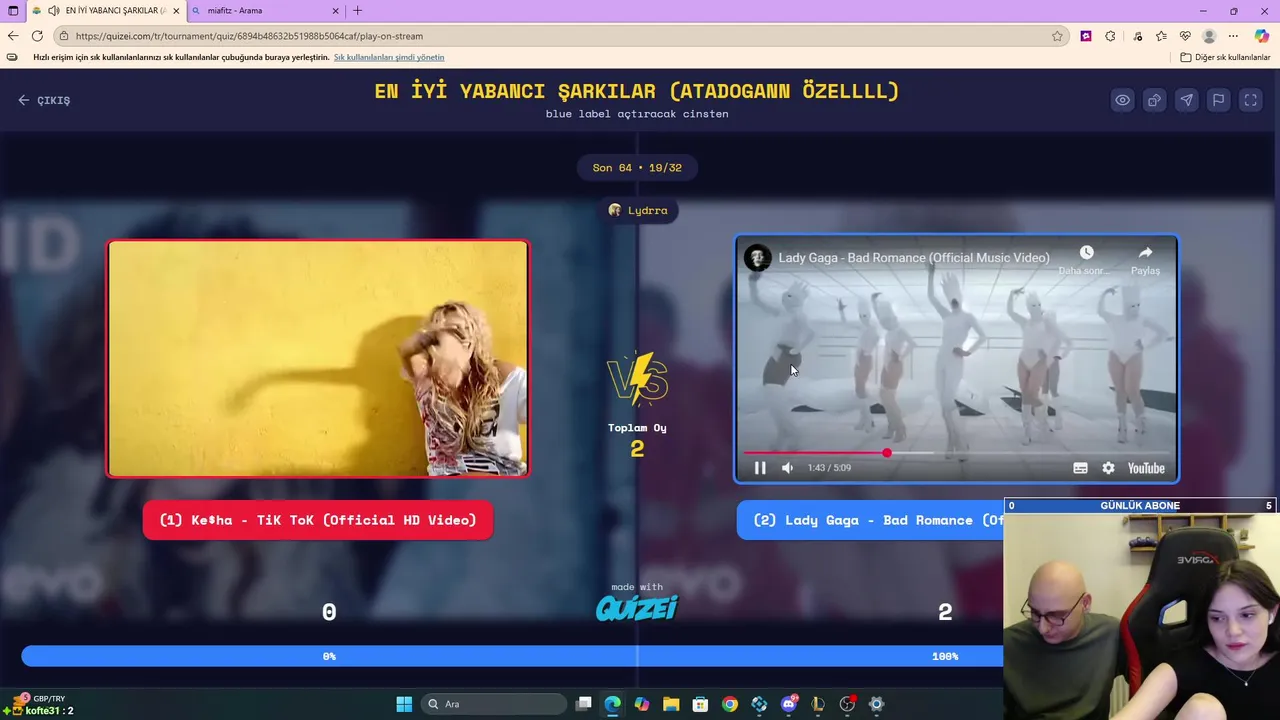The height and width of the screenshot is (720, 1280).
Task: Click the taskbar Ara search box
Action: 495,704
